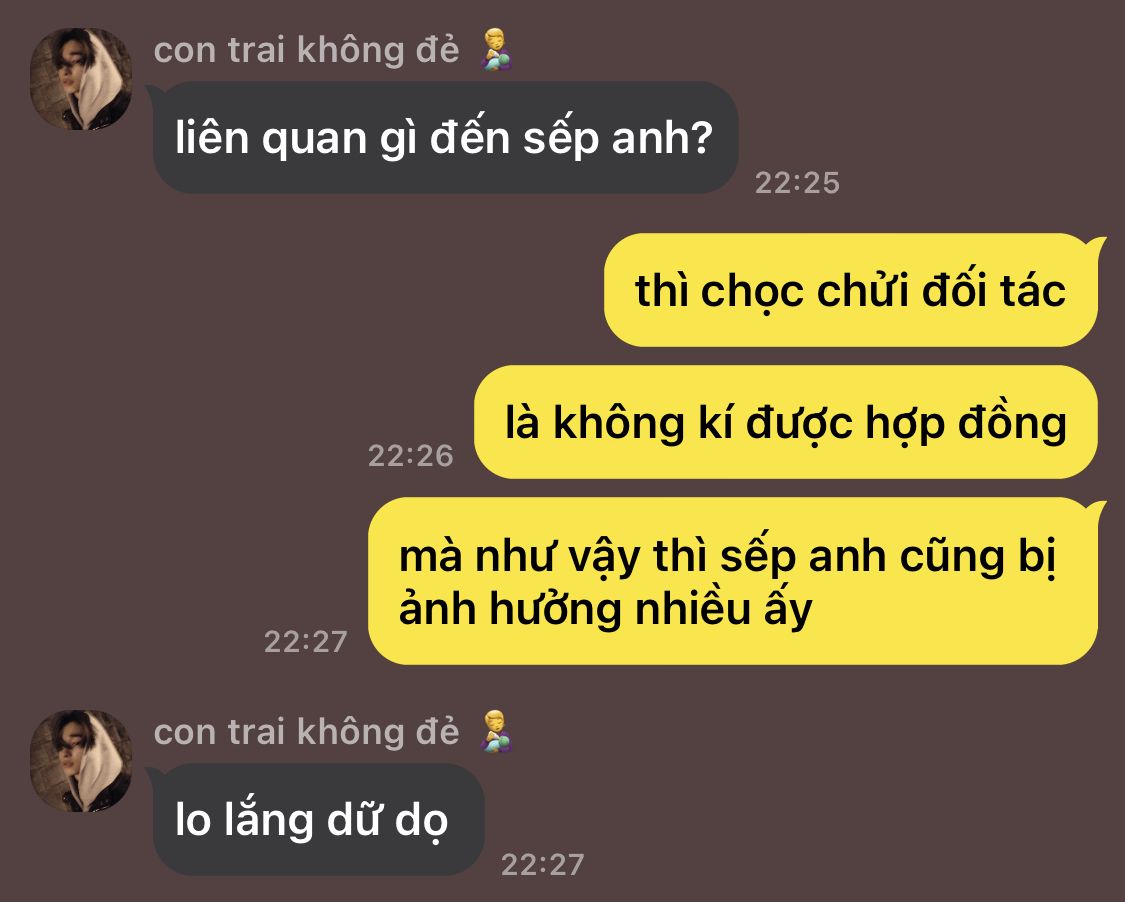Tap the 'lo lắng dữ dọ' bubble
This screenshot has height=902, width=1125.
tap(318, 819)
